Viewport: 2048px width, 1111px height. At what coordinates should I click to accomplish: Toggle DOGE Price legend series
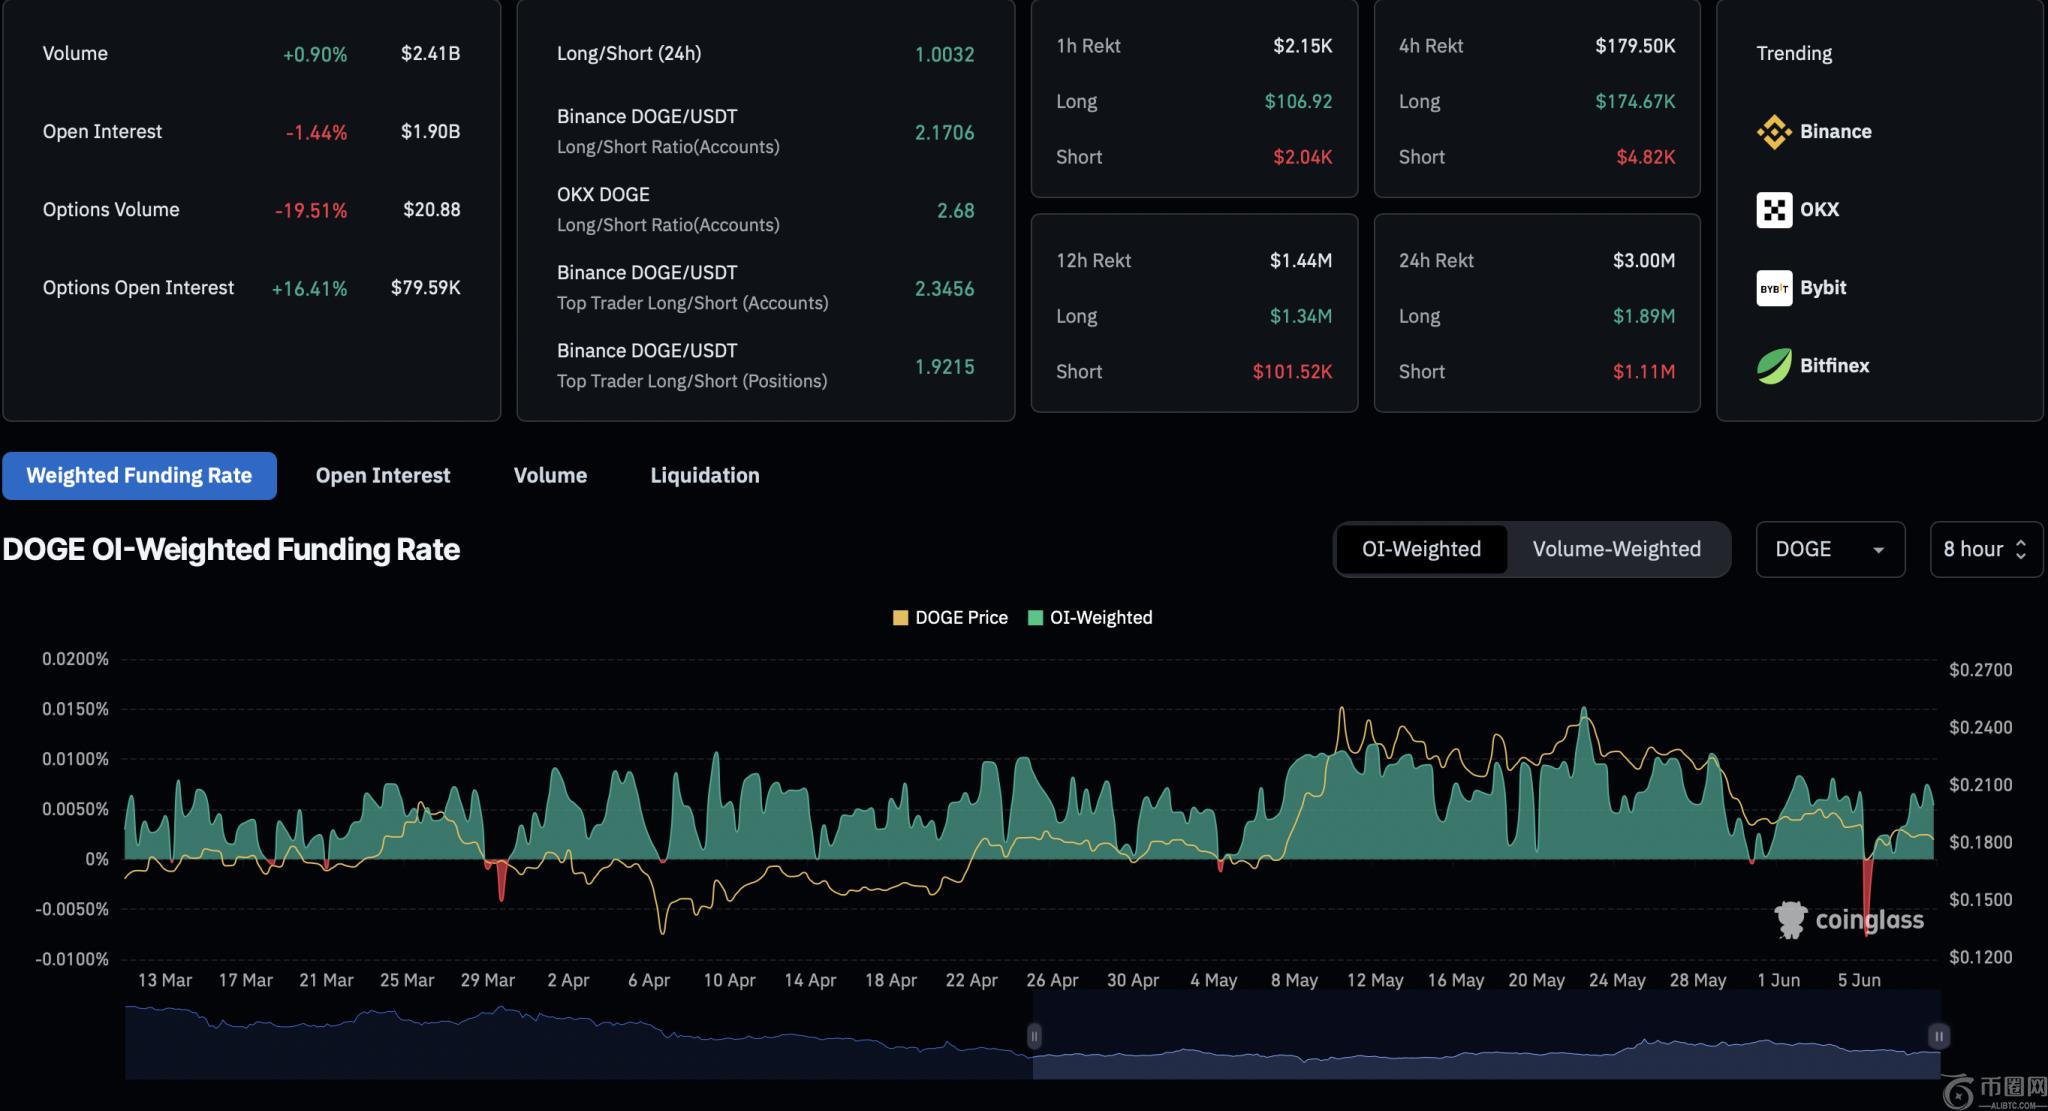(950, 618)
